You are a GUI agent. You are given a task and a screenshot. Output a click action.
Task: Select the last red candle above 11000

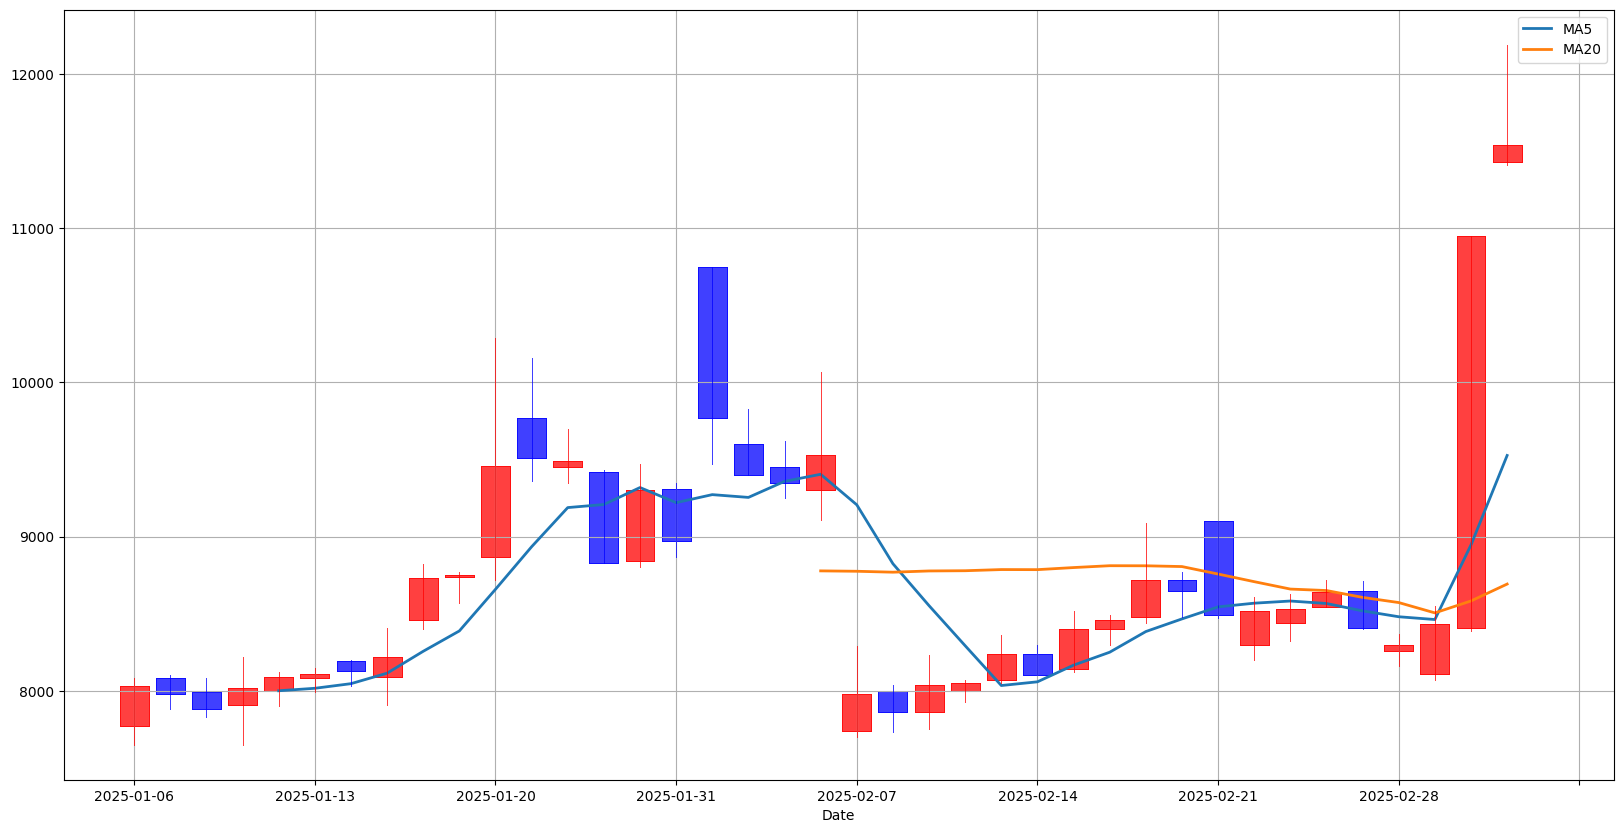(x=1507, y=154)
